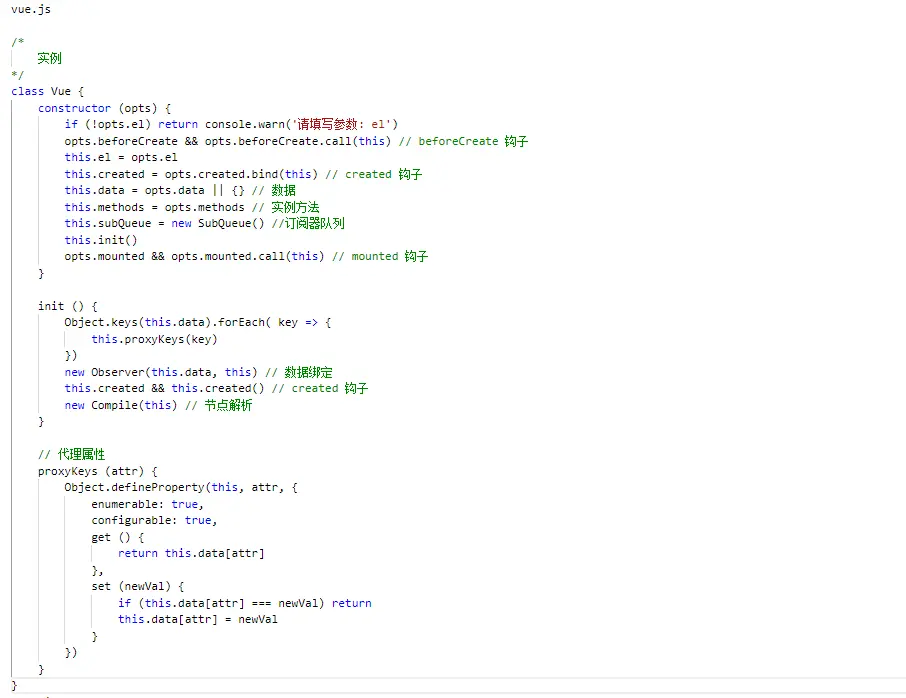Click 'configurable: true,' line
Screen dimensions: 906x698
tap(154, 520)
